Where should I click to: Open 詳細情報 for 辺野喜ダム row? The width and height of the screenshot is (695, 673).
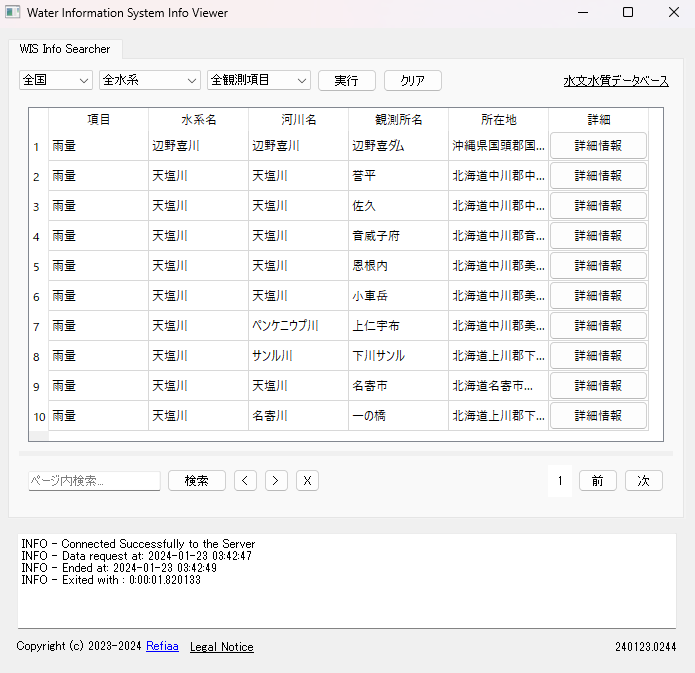click(x=598, y=146)
